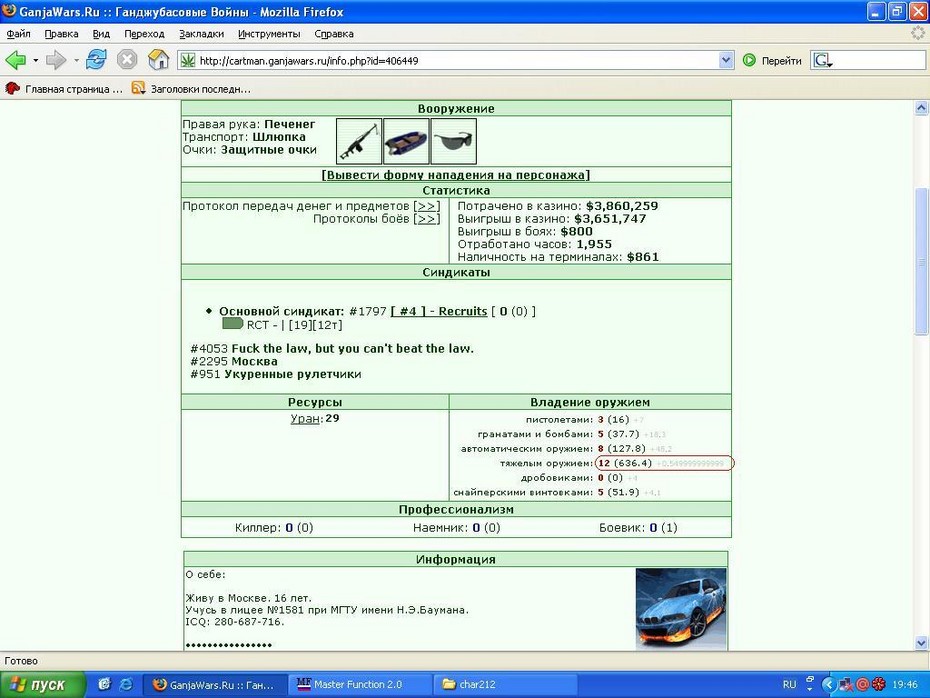Screen dimensions: 930x698
Task: Expand the address bar URL dropdown
Action: pyautogui.click(x=726, y=60)
